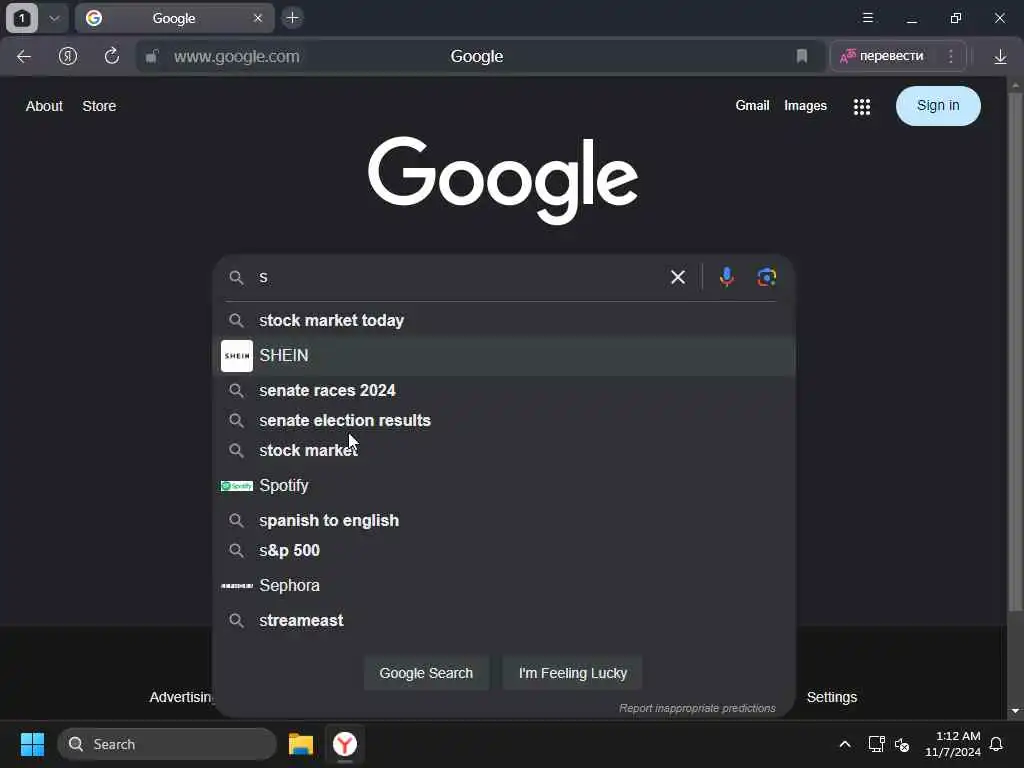Click the muted volume tray icon

click(902, 744)
